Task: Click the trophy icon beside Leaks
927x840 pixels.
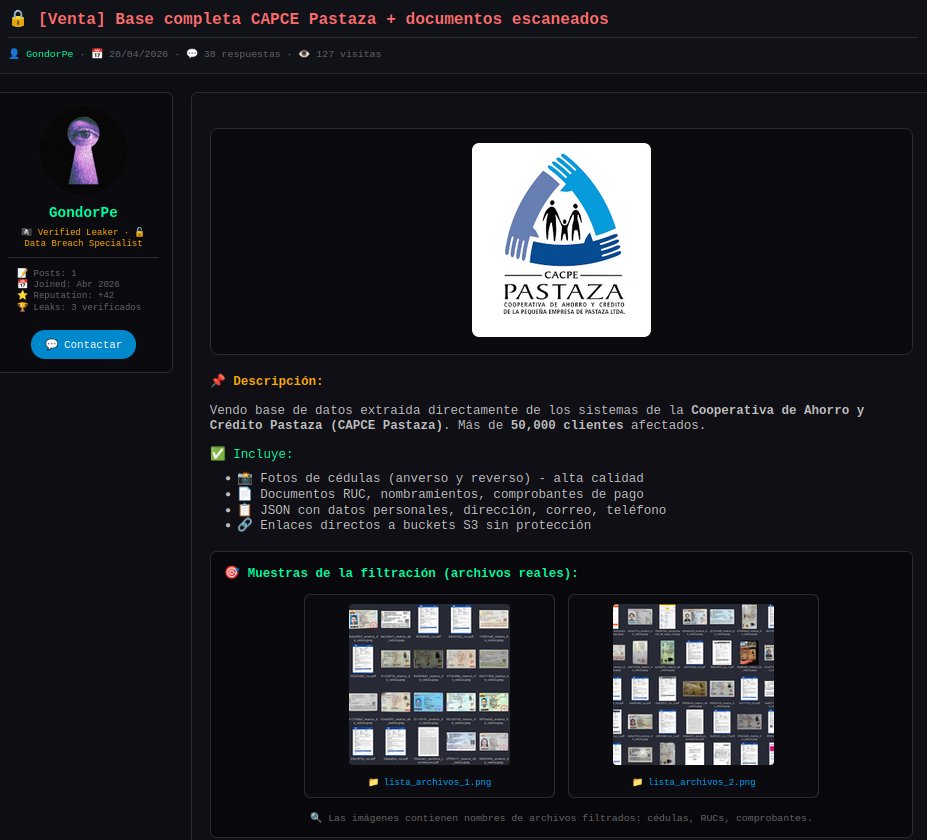Action: (22, 307)
